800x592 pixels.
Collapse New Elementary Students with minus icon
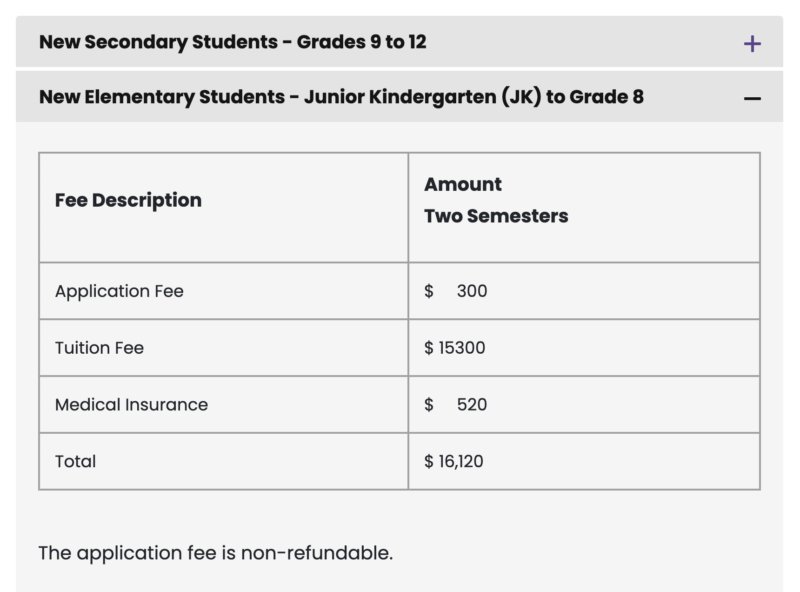point(752,98)
